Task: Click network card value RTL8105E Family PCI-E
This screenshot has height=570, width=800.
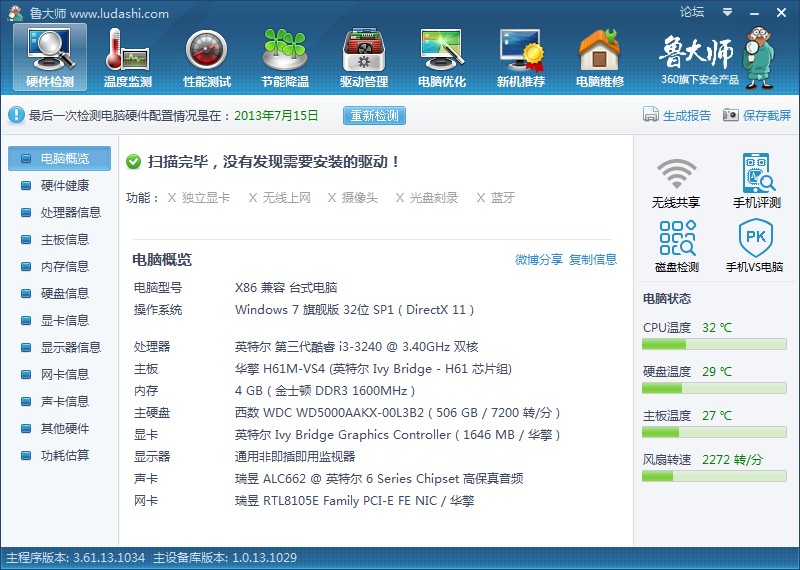Action: coord(355,501)
